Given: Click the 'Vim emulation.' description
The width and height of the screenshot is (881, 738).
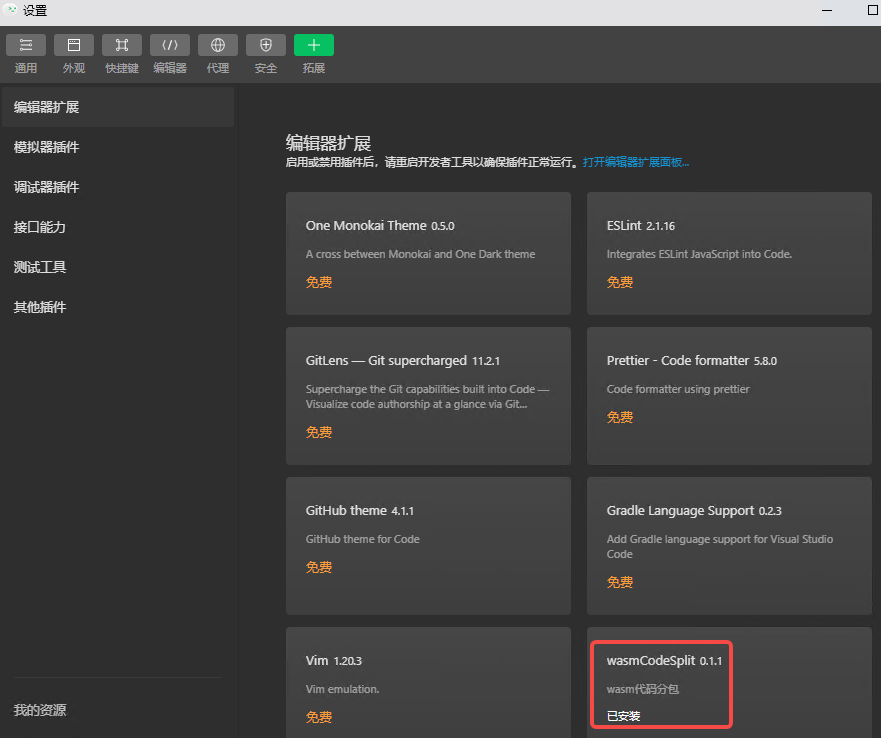Looking at the screenshot, I should (342, 689).
